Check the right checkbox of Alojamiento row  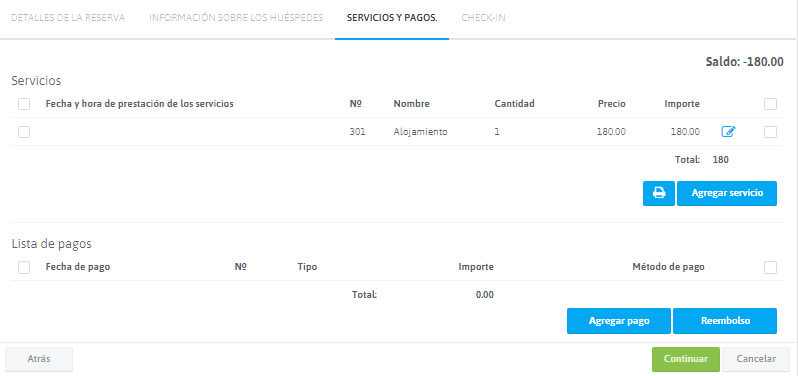[770, 132]
